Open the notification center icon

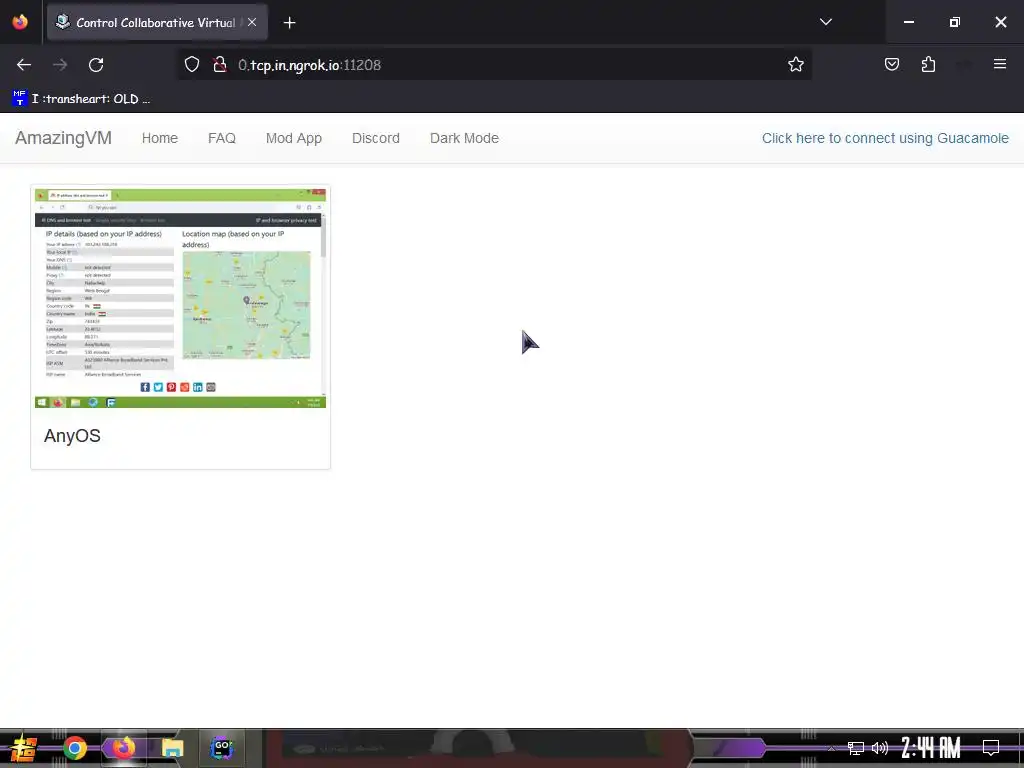tap(991, 748)
